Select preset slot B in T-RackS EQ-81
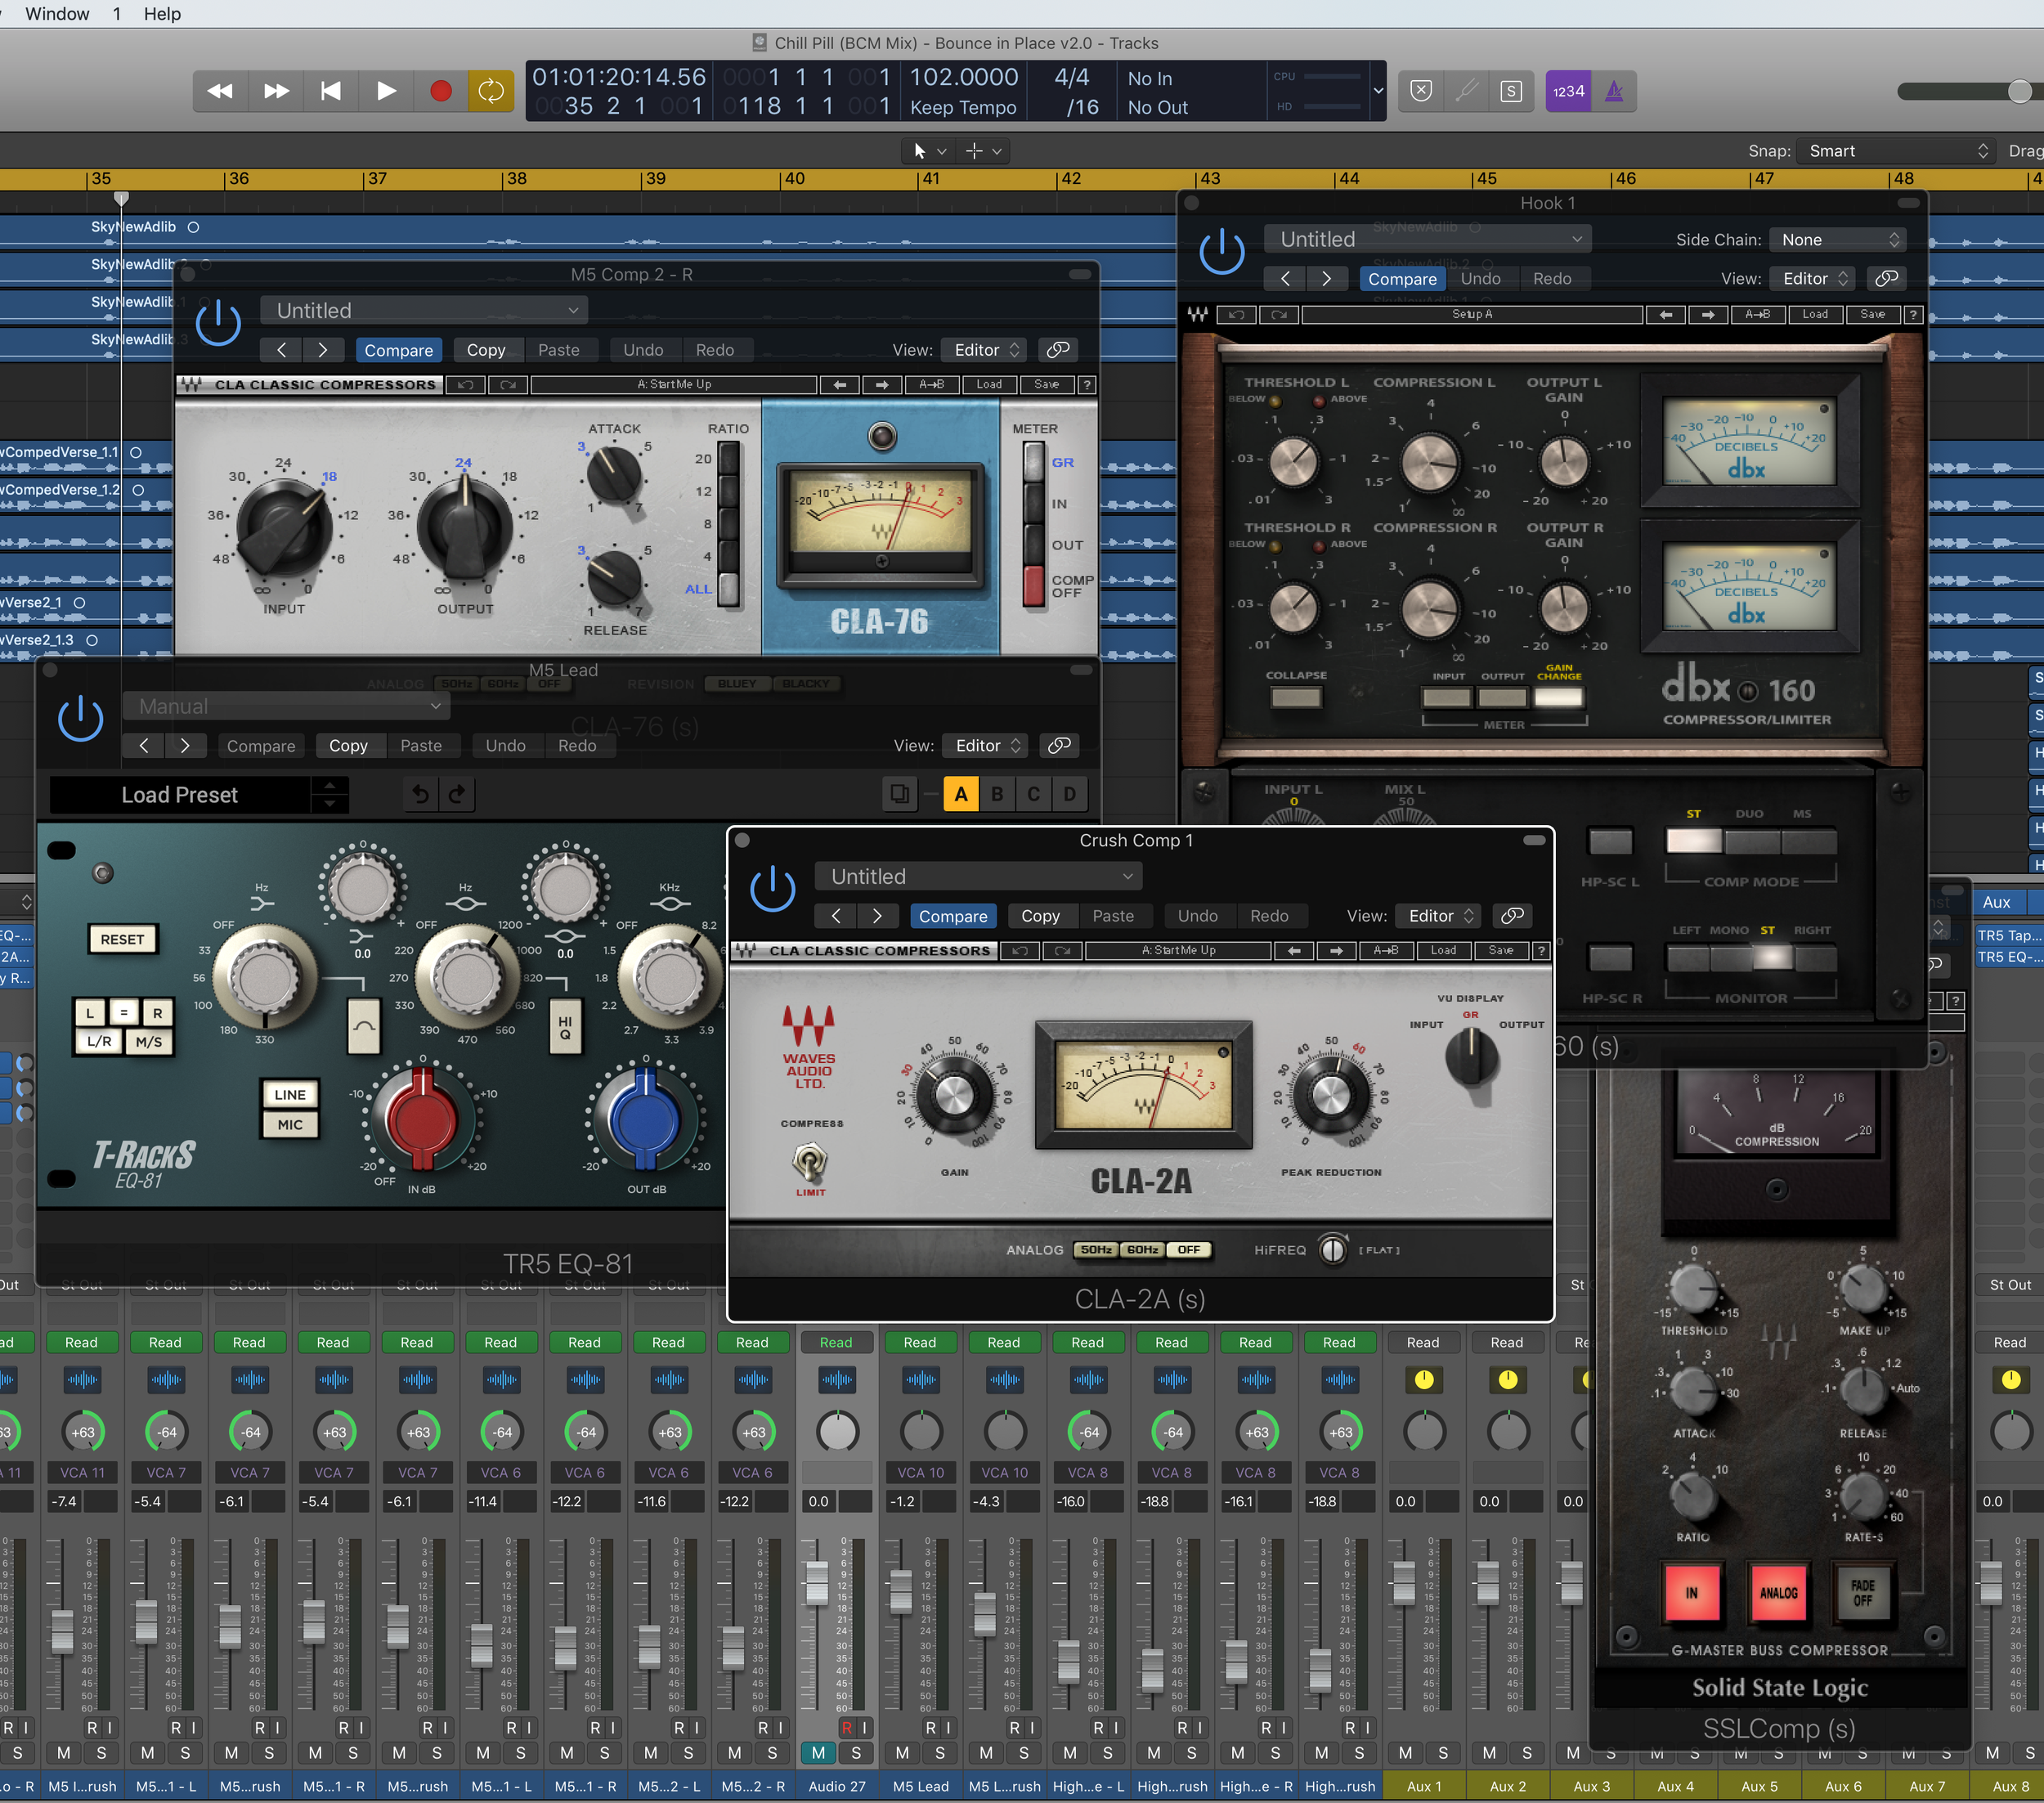 997,795
